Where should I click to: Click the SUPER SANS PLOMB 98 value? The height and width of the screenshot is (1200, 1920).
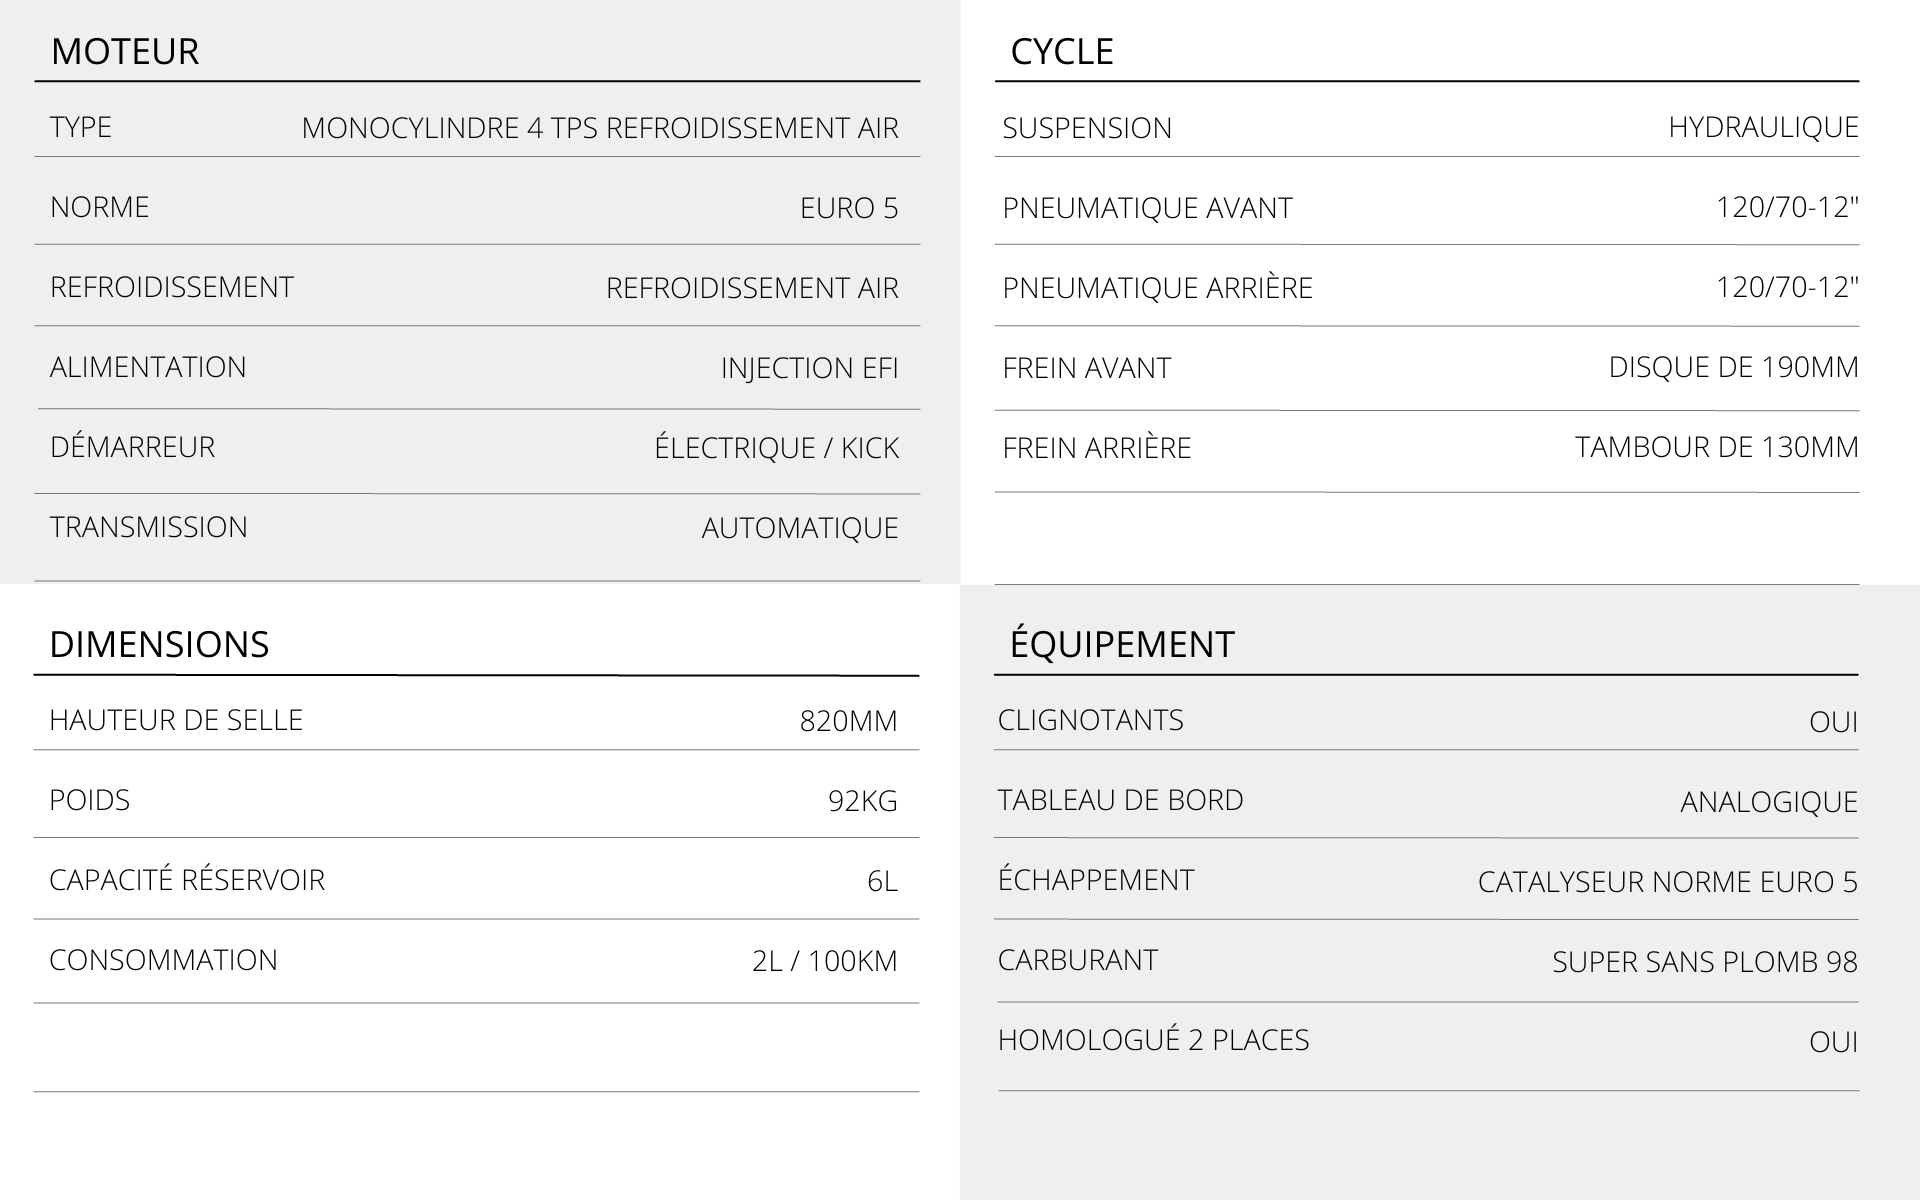coord(1704,962)
